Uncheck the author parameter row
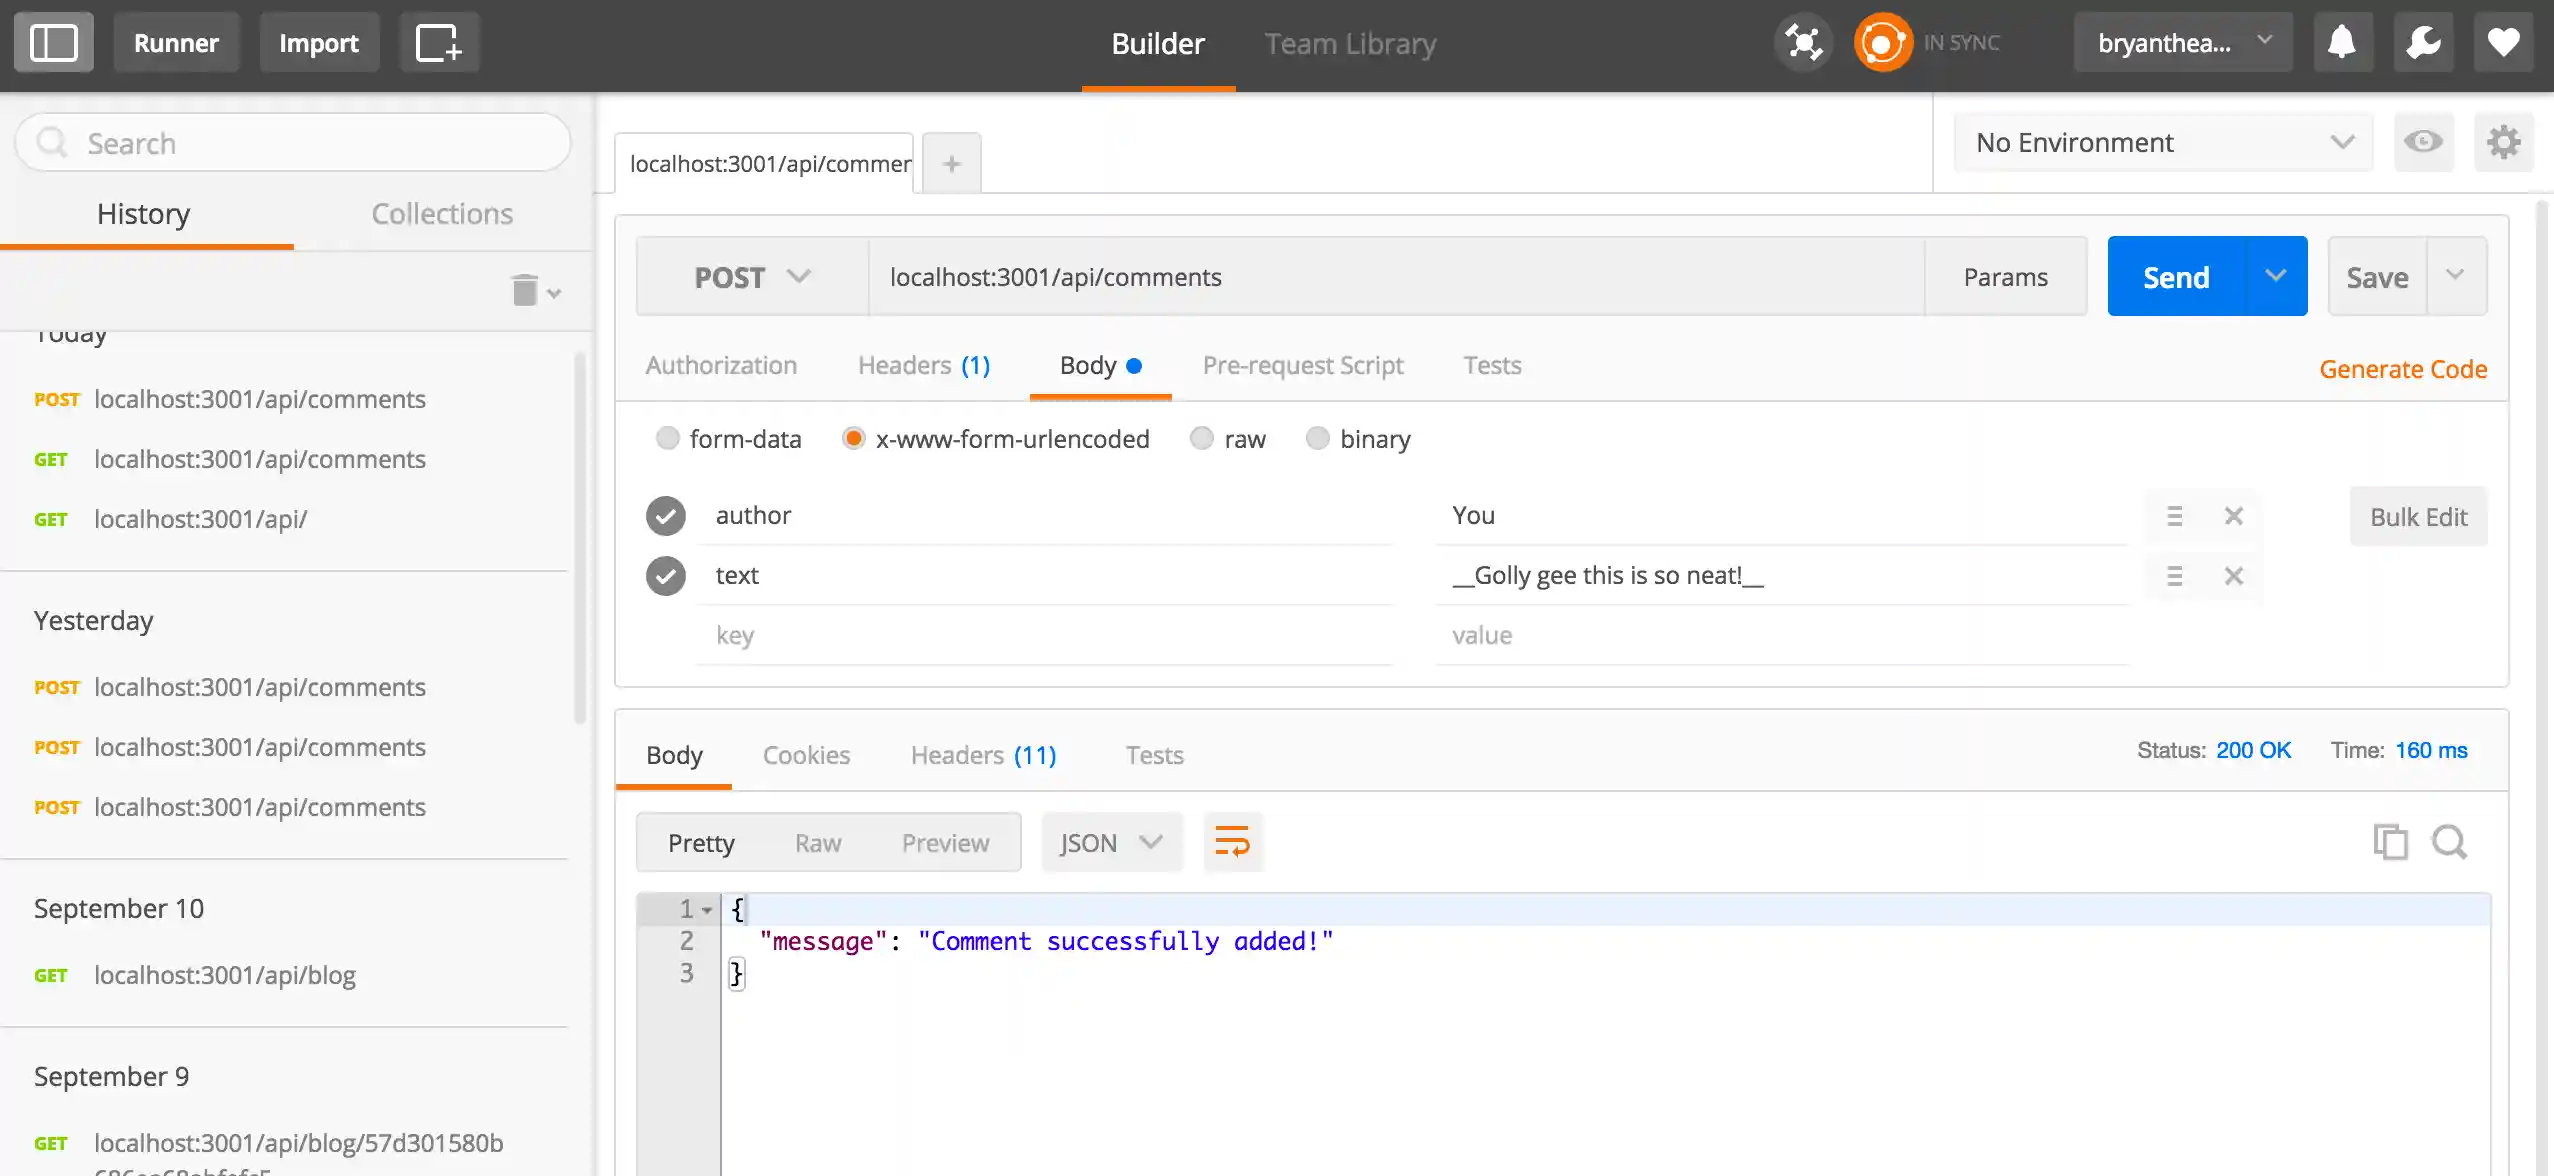This screenshot has height=1176, width=2554. pos(666,516)
